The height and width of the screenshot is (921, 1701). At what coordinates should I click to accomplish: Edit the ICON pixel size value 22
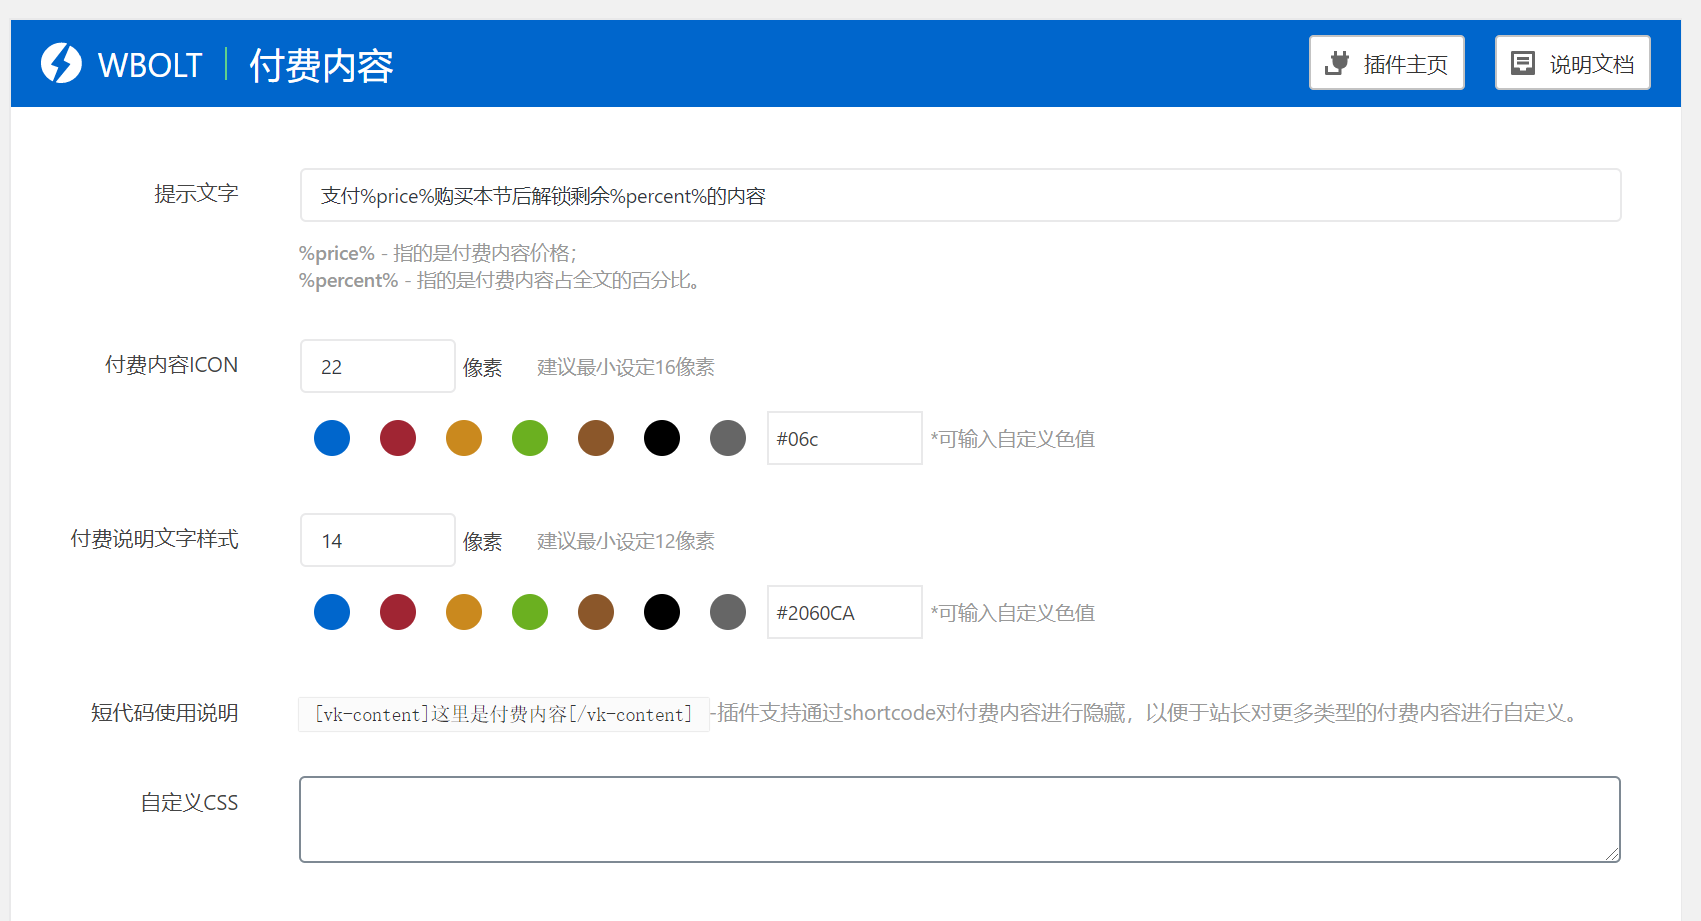(377, 366)
